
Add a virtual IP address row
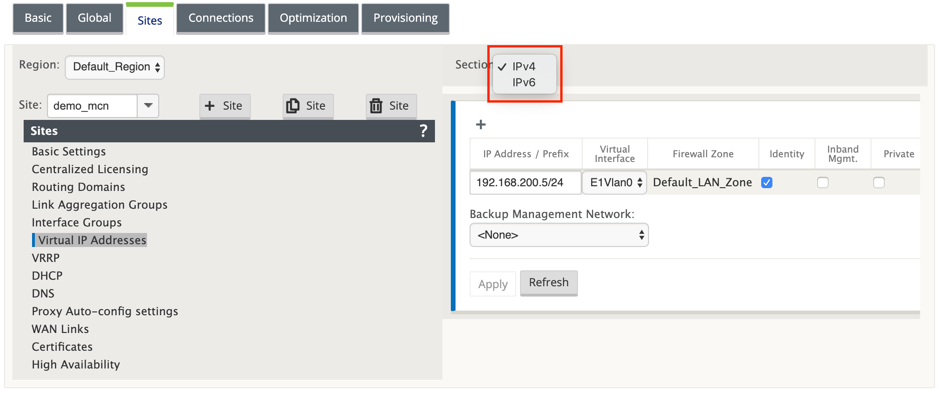click(x=480, y=125)
